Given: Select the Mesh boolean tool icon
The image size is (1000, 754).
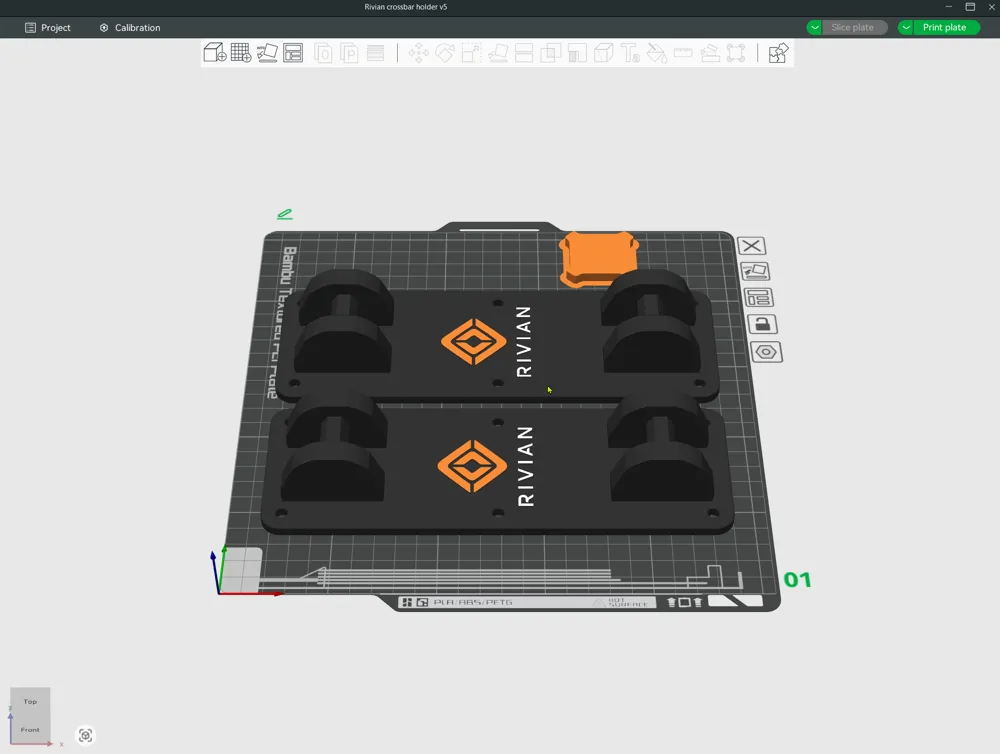Looking at the screenshot, I should tap(550, 53).
